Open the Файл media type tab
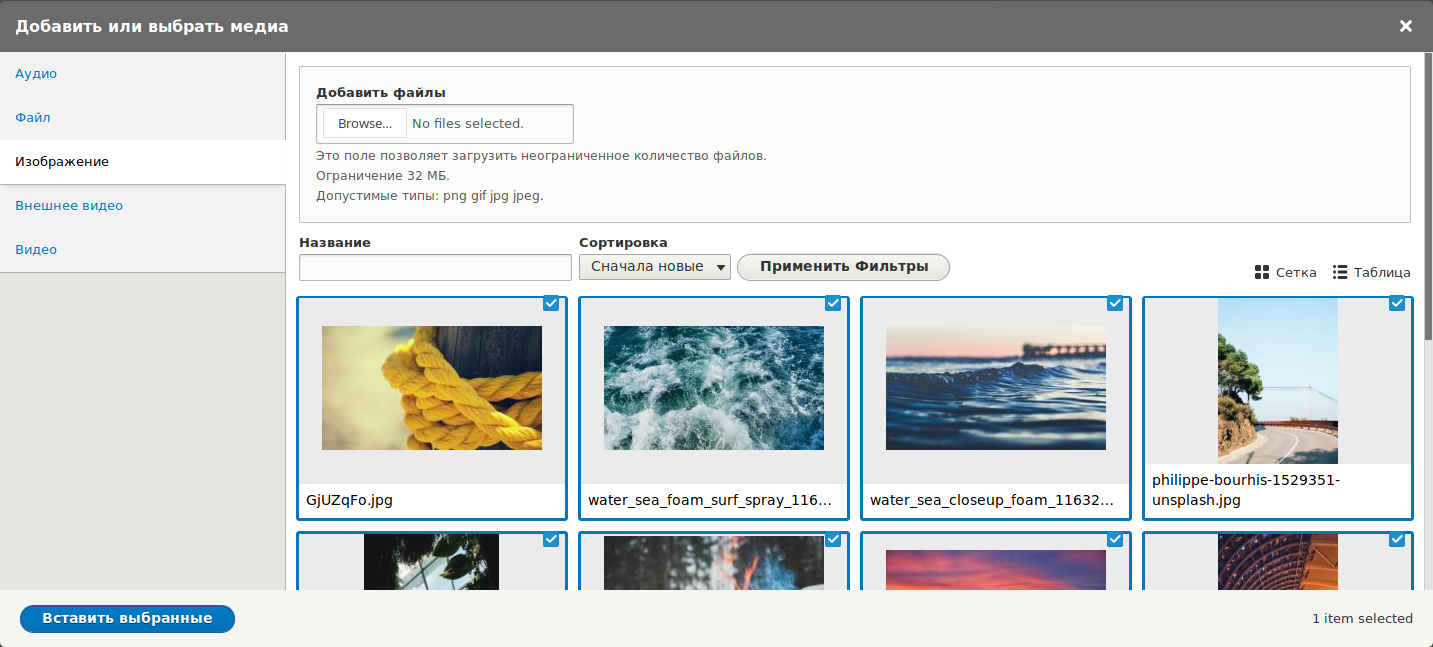 coord(143,118)
